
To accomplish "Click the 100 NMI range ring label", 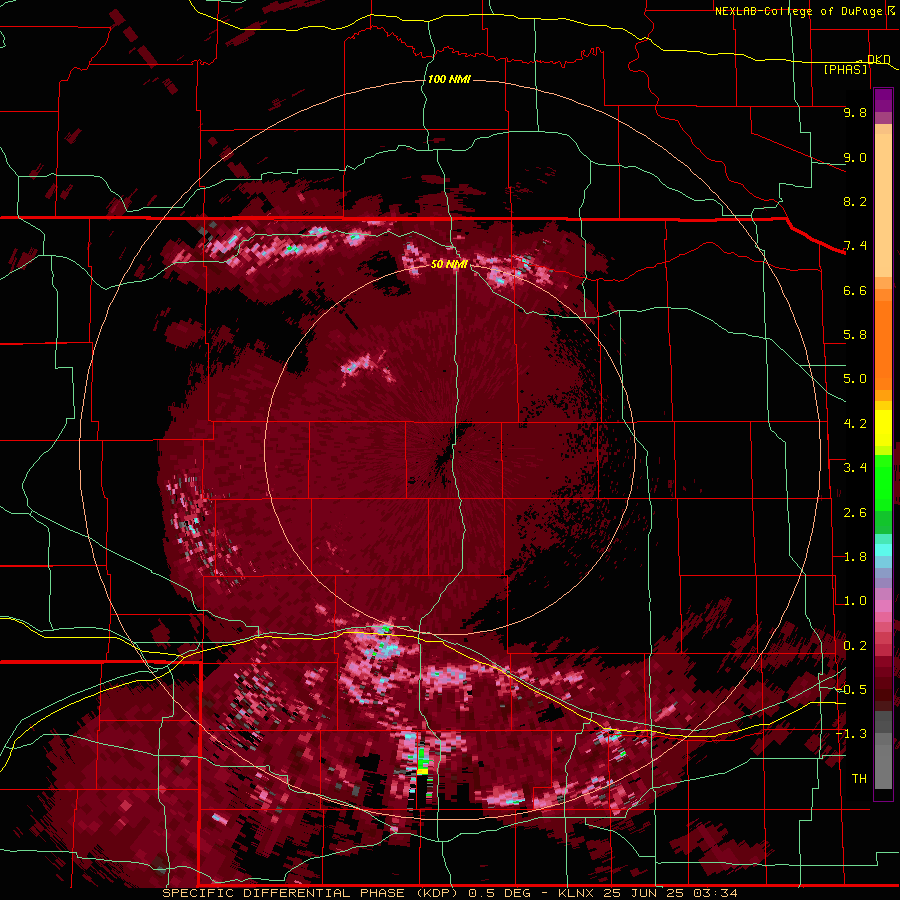I will [449, 79].
